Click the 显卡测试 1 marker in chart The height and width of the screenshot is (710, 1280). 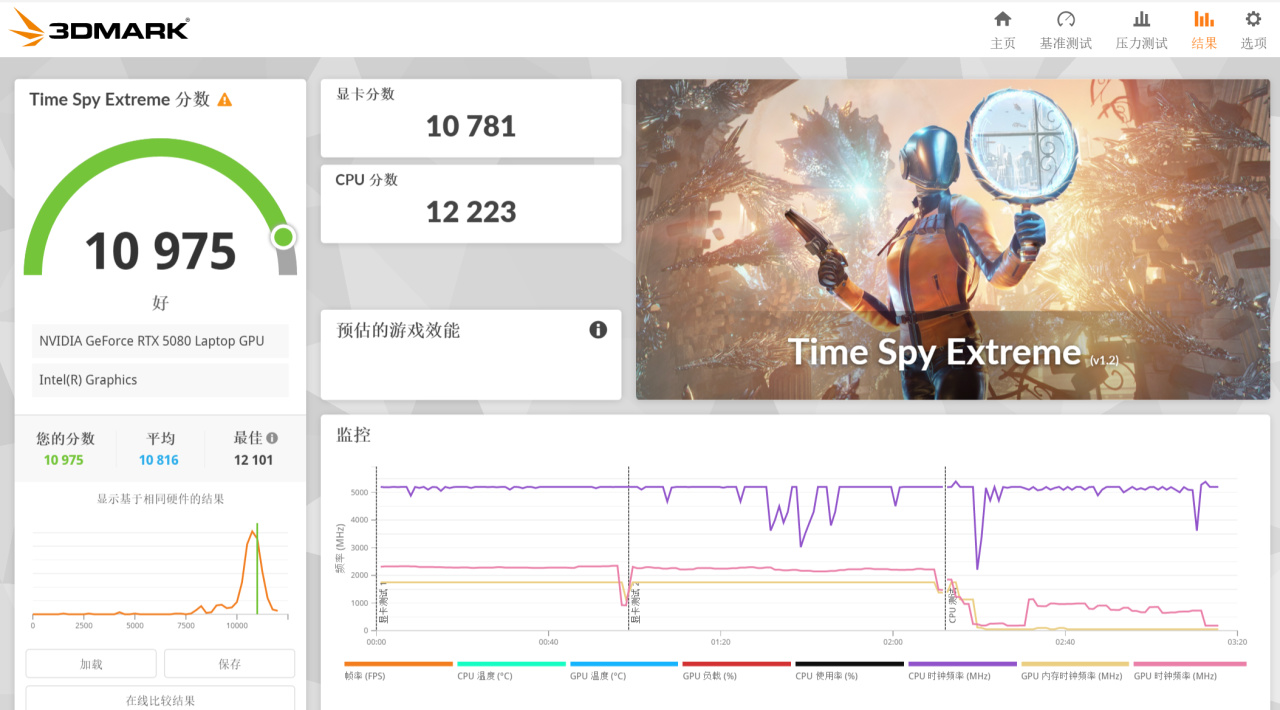click(383, 604)
